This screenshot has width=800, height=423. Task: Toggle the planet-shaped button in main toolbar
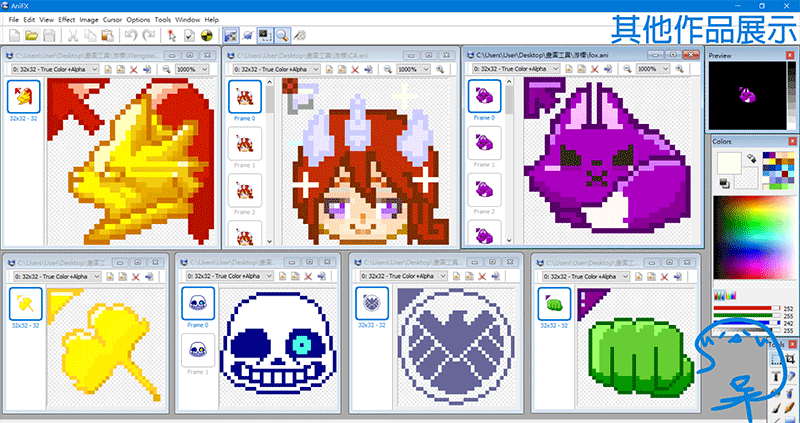pos(247,35)
